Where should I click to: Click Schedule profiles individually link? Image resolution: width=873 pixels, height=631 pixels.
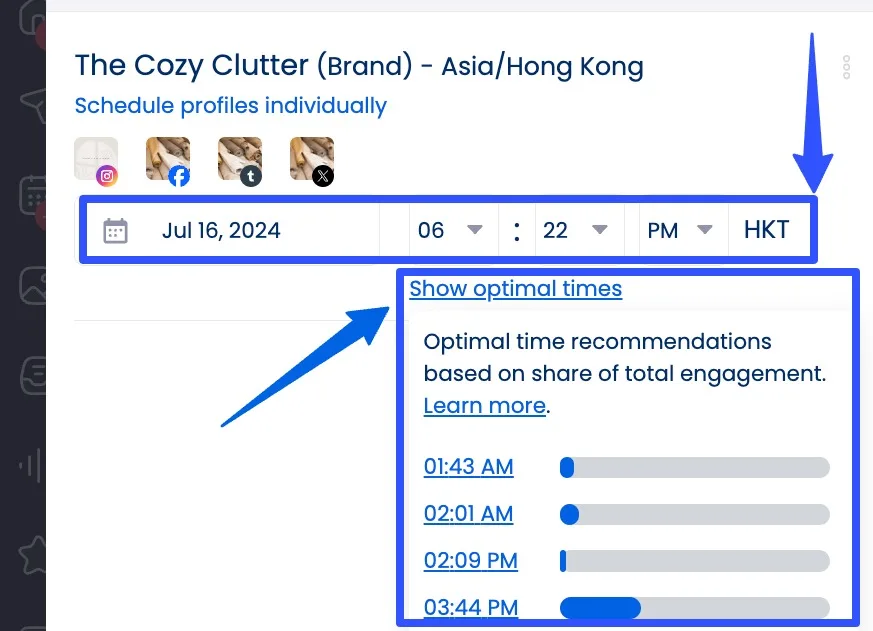[x=230, y=106]
